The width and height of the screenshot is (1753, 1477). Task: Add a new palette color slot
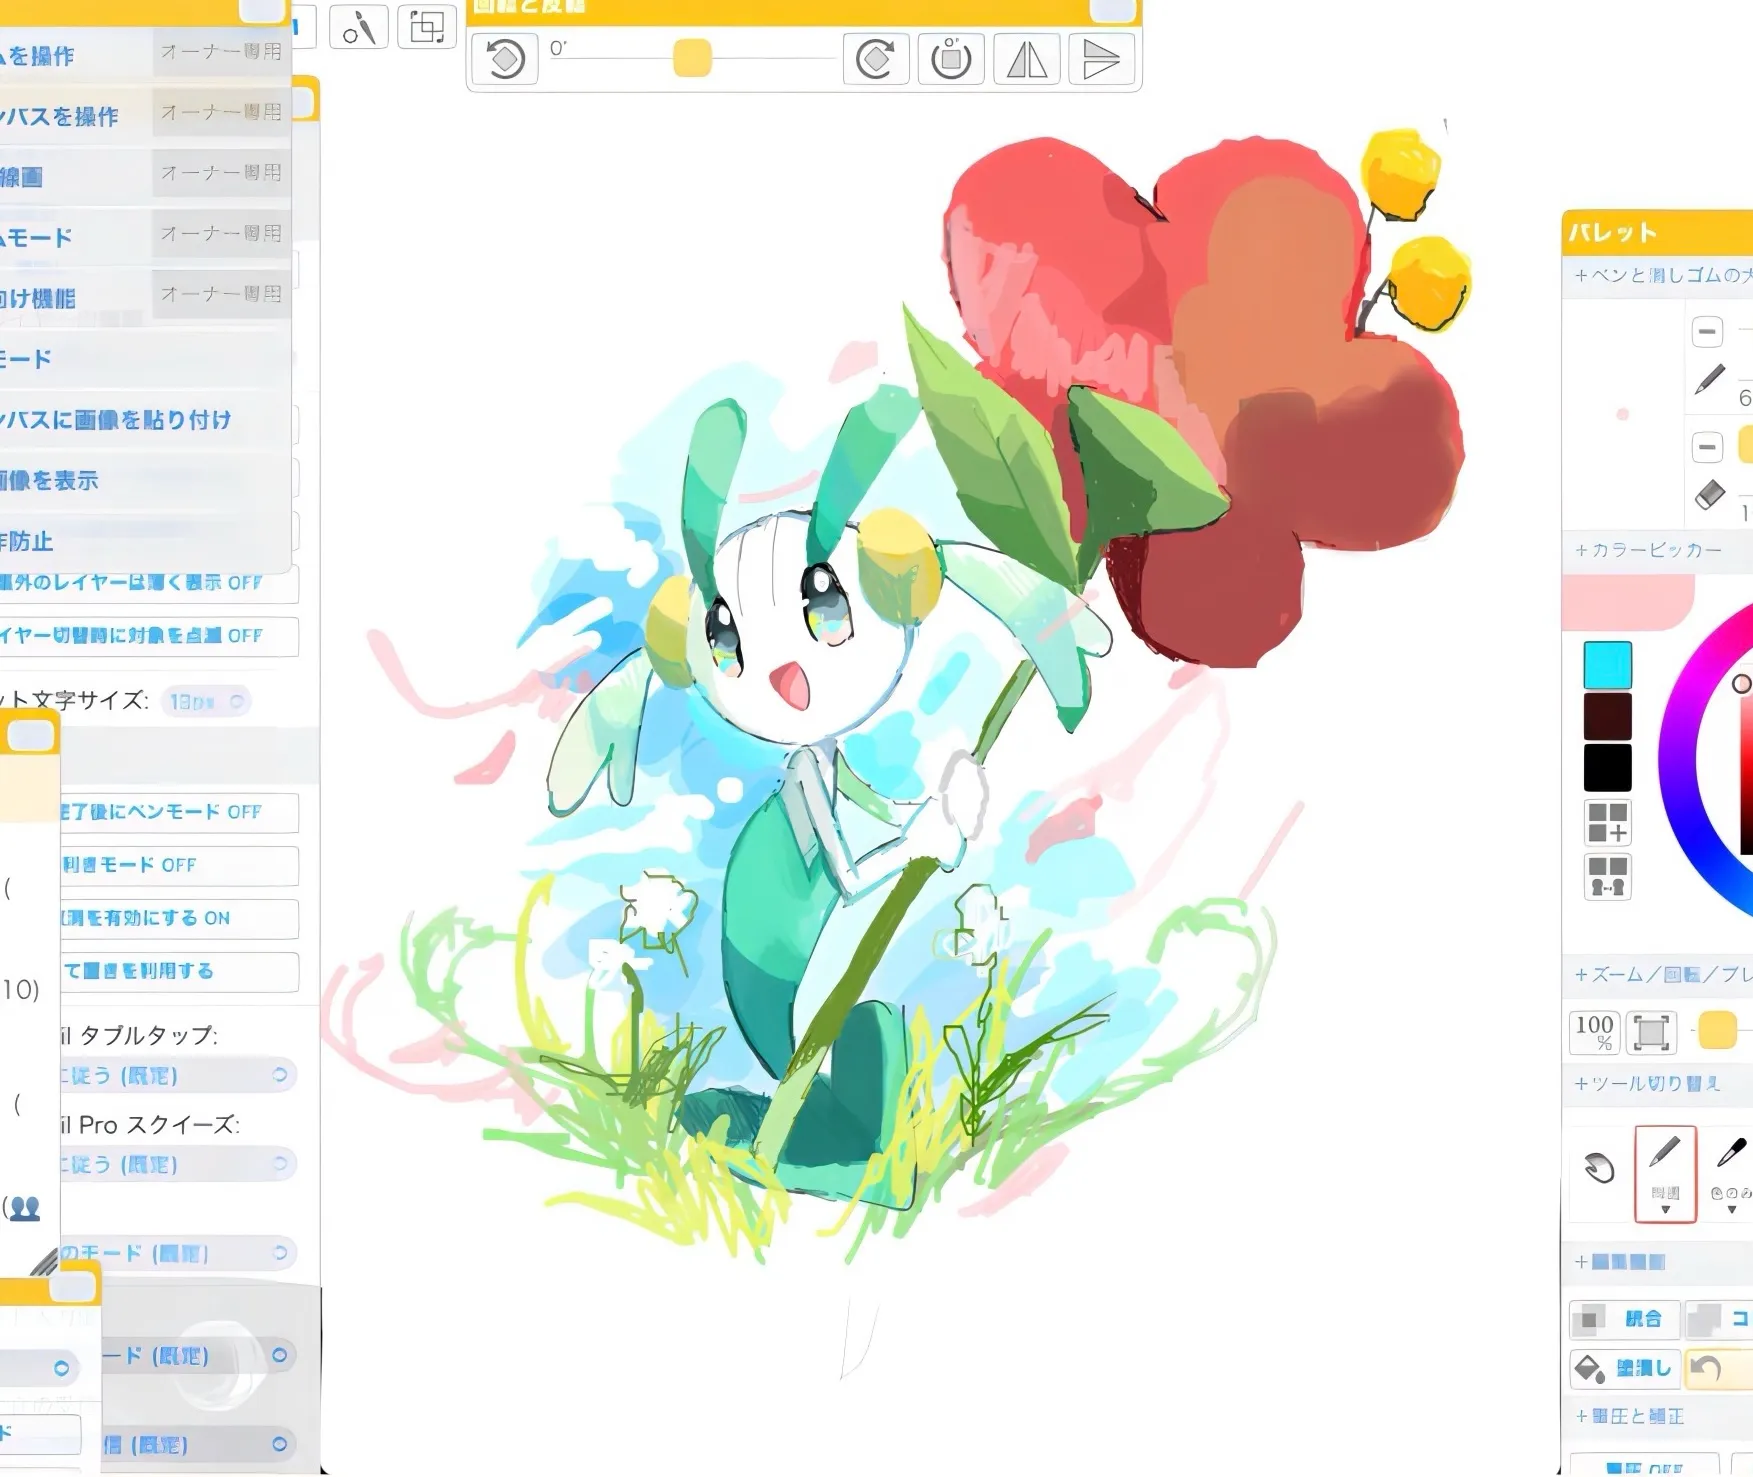1607,822
